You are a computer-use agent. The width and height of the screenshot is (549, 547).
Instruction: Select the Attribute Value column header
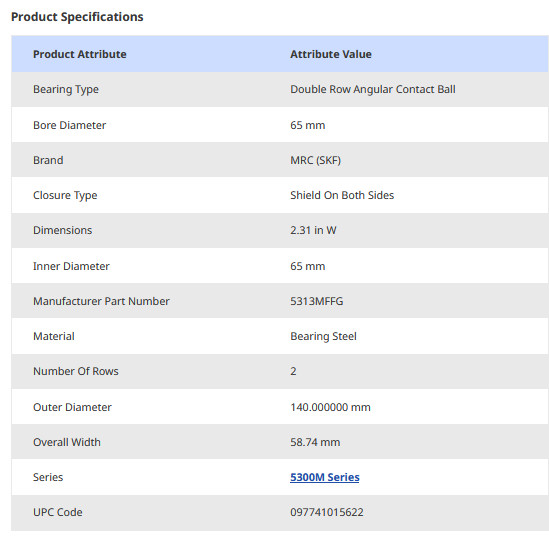pyautogui.click(x=331, y=54)
